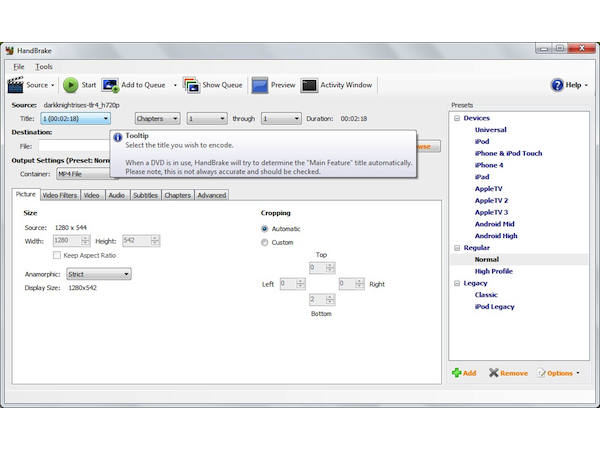Click the HandBrake app icon in title bar

point(10,51)
